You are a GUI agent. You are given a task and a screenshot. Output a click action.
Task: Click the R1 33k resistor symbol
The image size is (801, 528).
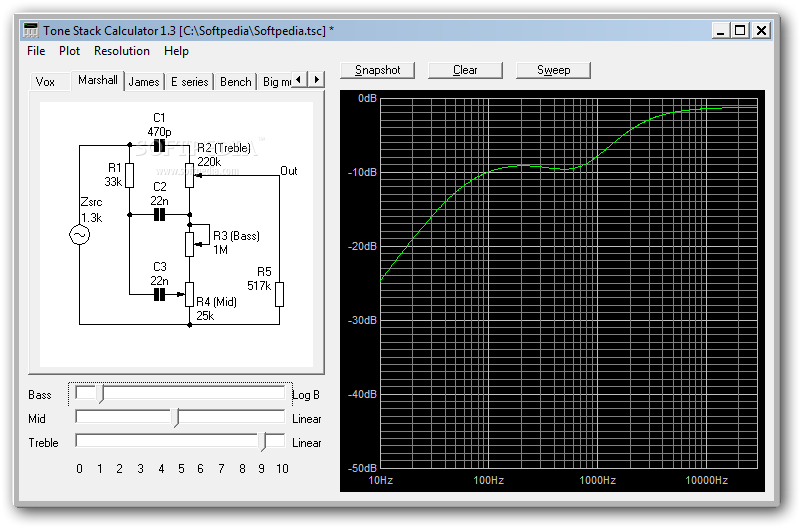130,175
